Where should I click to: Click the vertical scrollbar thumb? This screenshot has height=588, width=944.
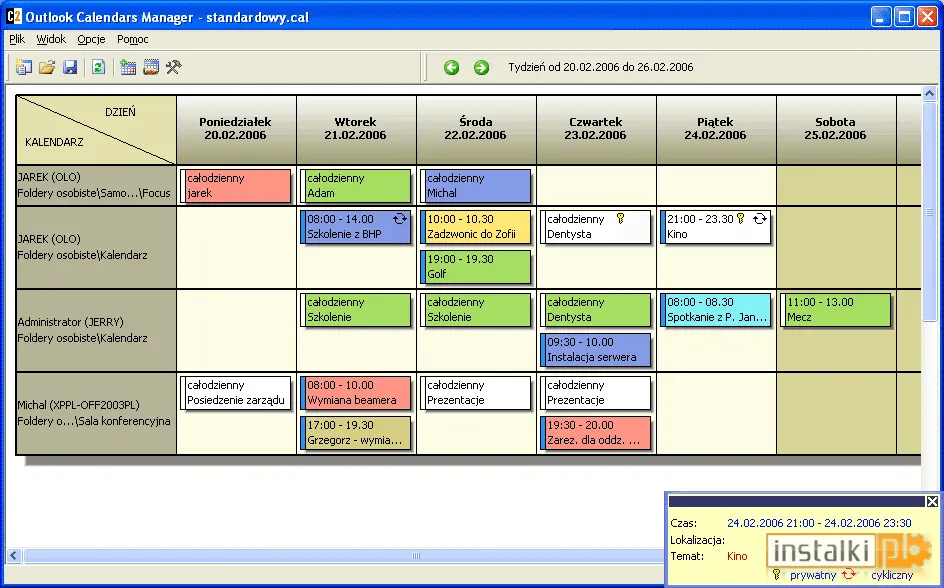coord(929,211)
